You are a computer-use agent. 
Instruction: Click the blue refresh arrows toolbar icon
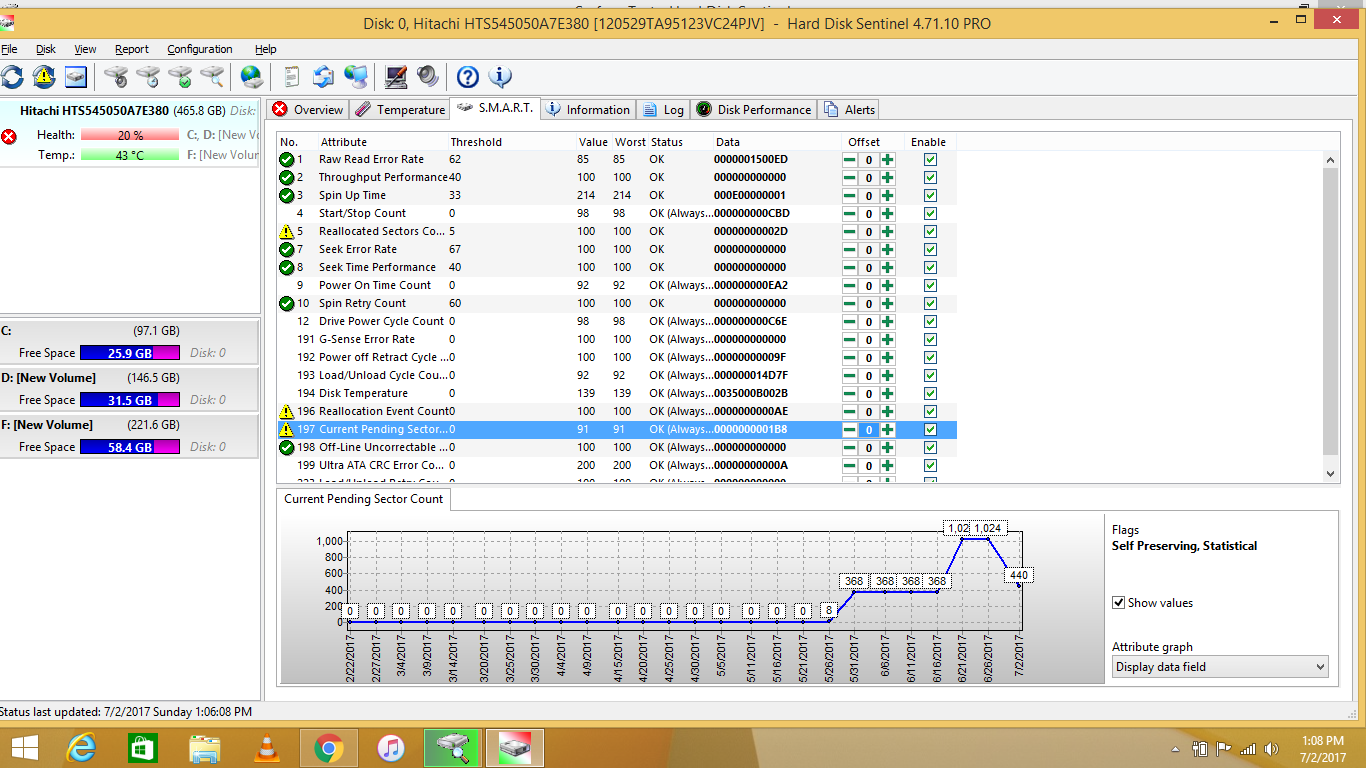click(12, 76)
